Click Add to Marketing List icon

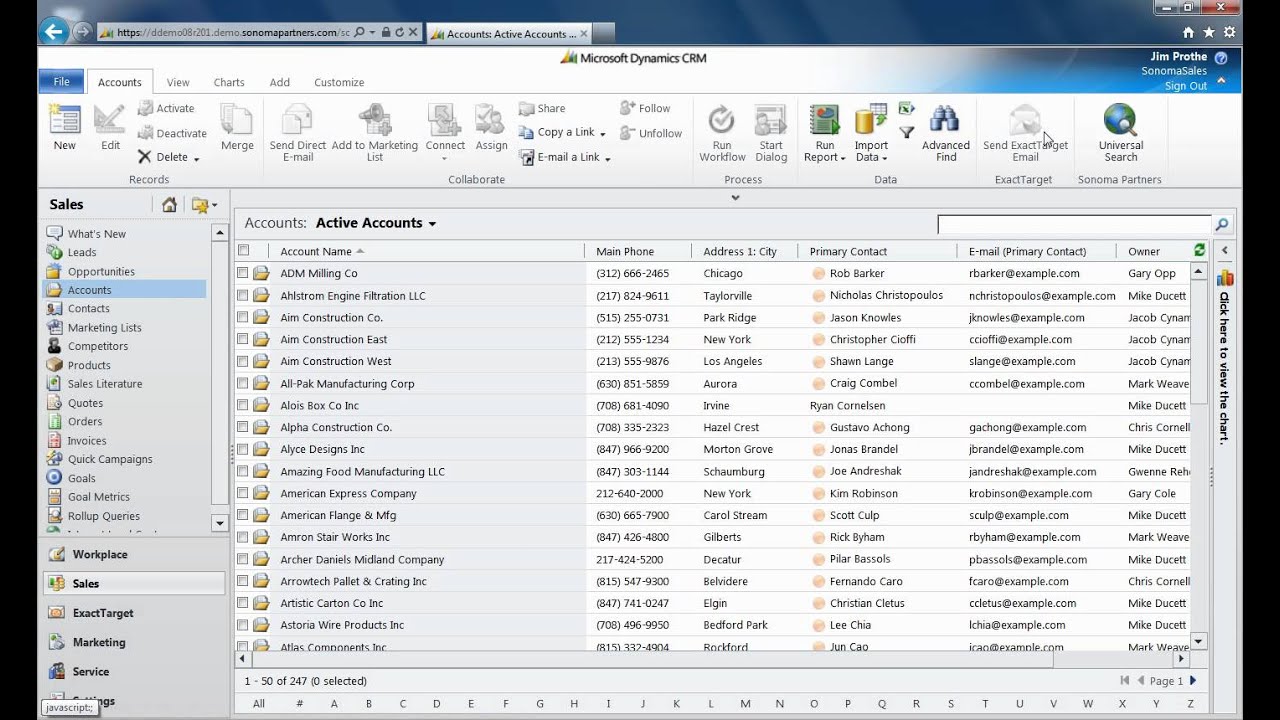375,120
